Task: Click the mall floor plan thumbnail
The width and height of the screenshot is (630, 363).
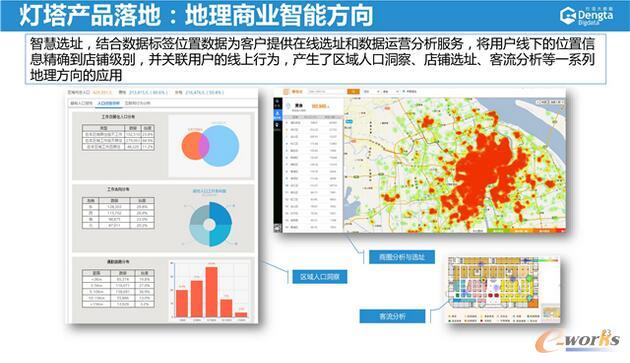Action: tap(503, 290)
